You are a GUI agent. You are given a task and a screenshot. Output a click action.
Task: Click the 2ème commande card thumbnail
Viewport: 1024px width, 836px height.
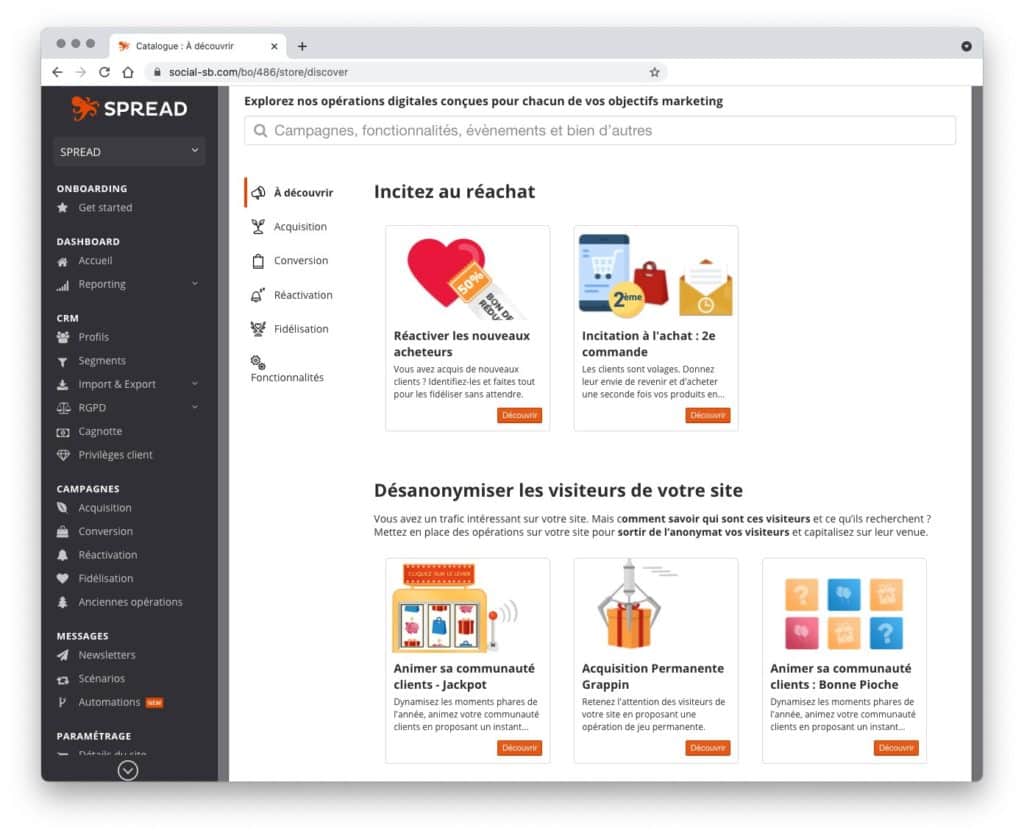coord(656,277)
